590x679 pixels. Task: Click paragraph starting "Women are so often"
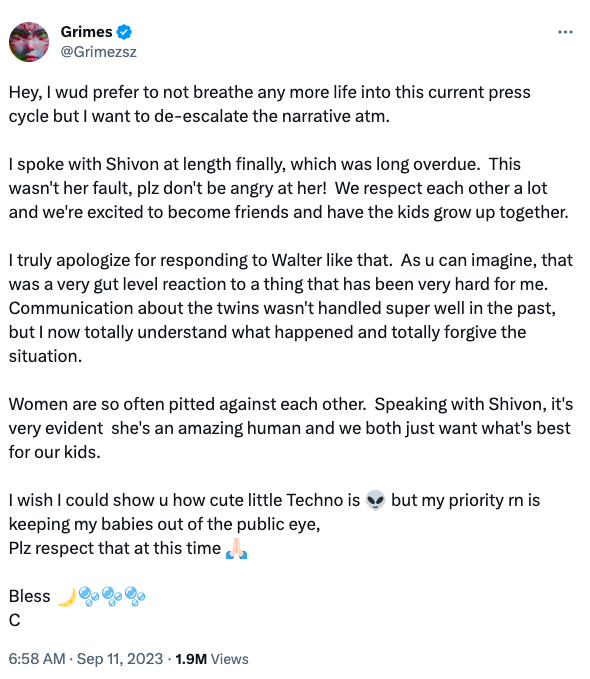[x=291, y=428]
